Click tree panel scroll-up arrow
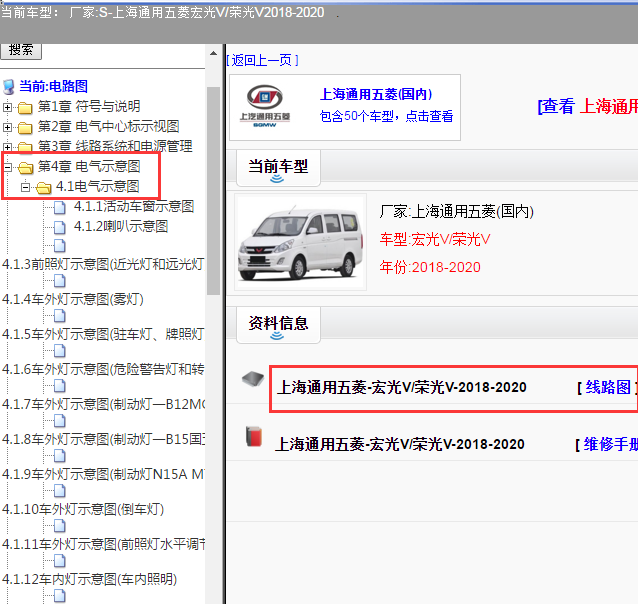 pos(213,53)
